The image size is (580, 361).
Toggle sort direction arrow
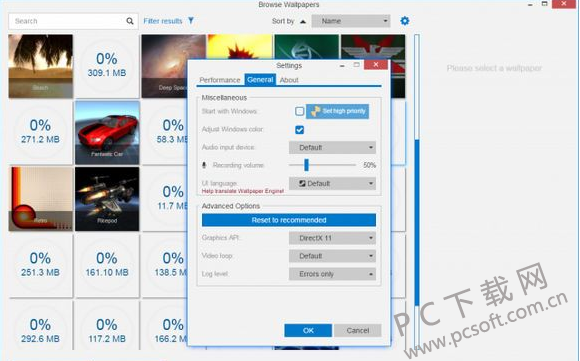click(x=303, y=21)
